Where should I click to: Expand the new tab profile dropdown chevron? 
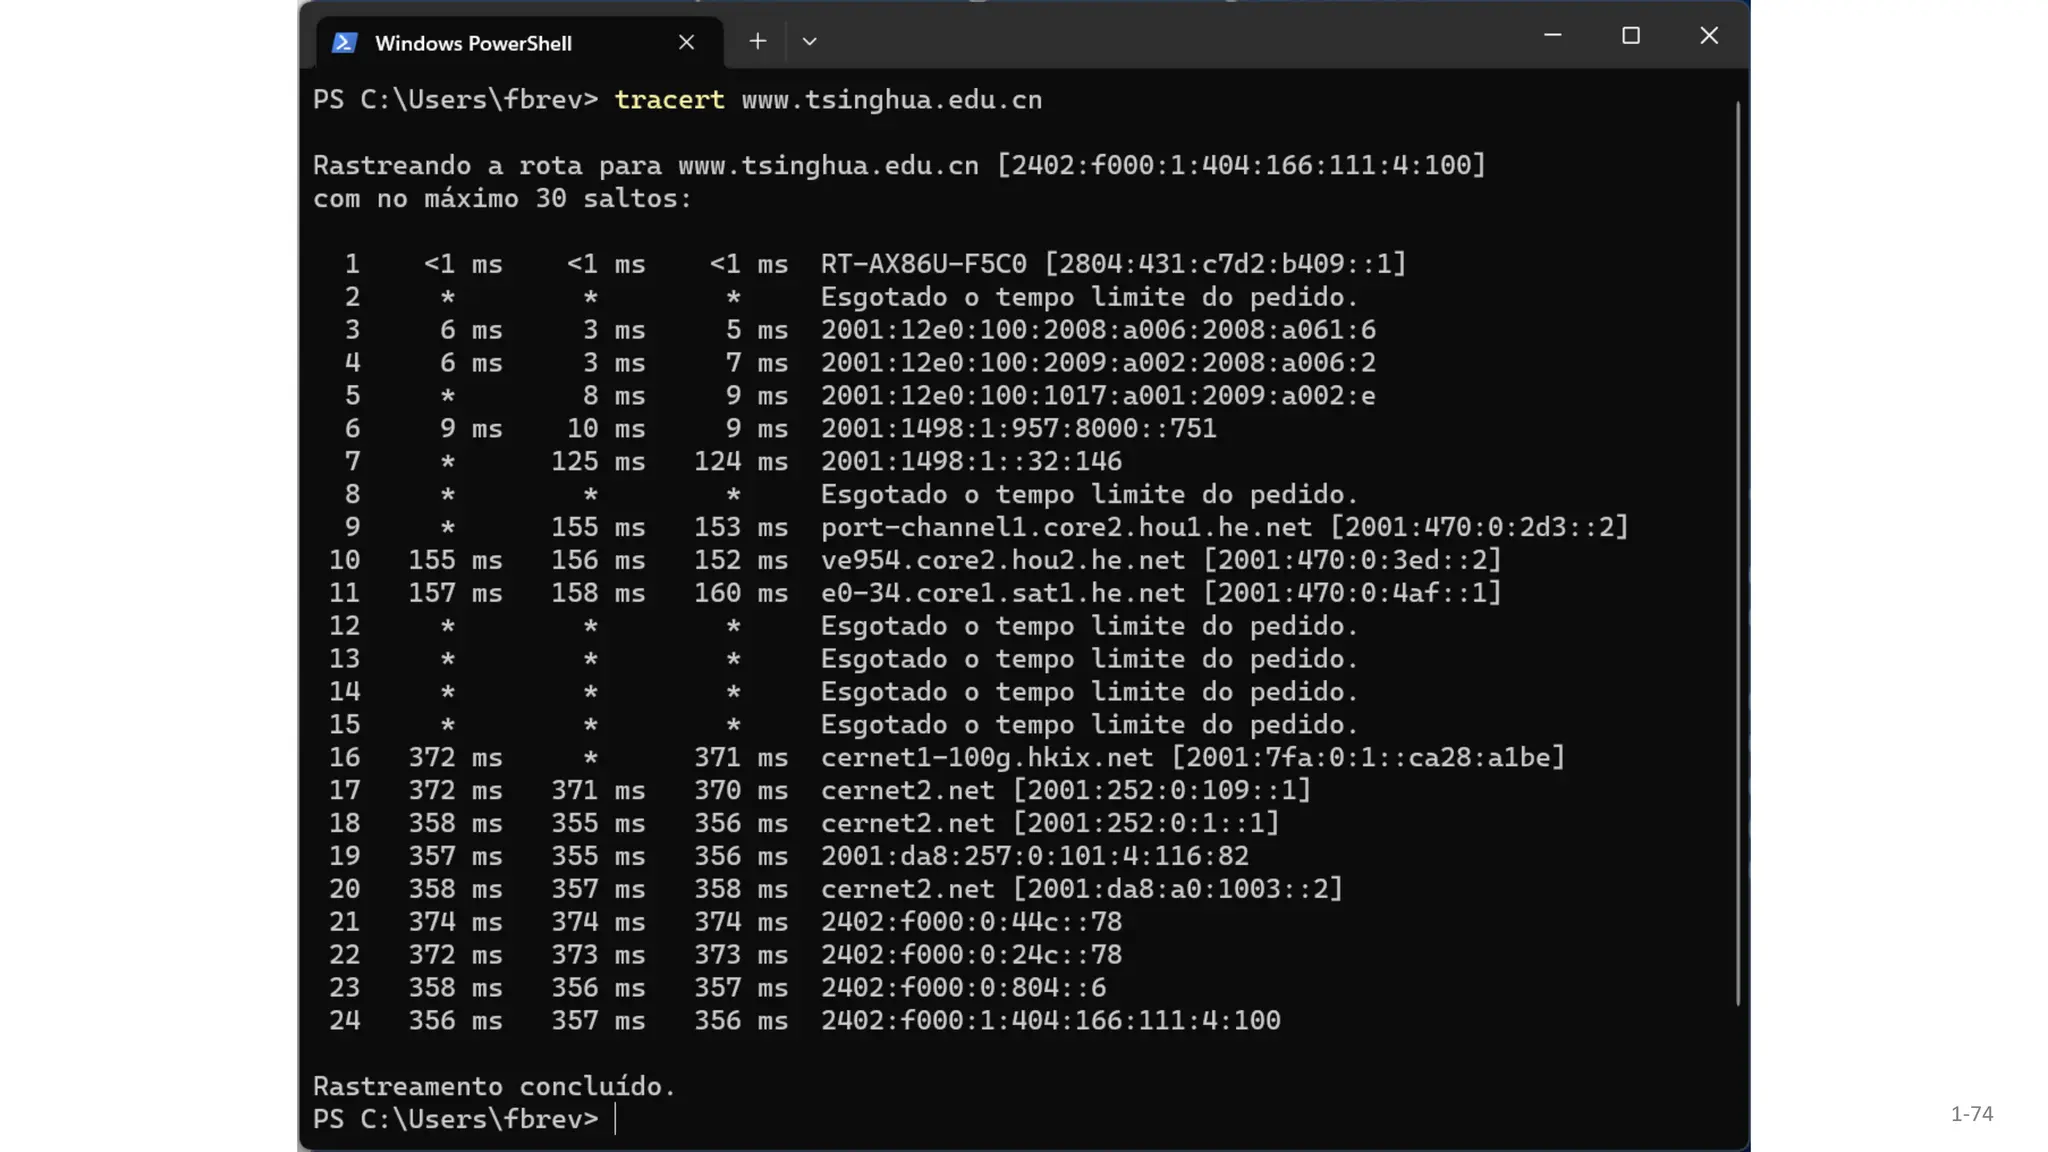tap(810, 42)
